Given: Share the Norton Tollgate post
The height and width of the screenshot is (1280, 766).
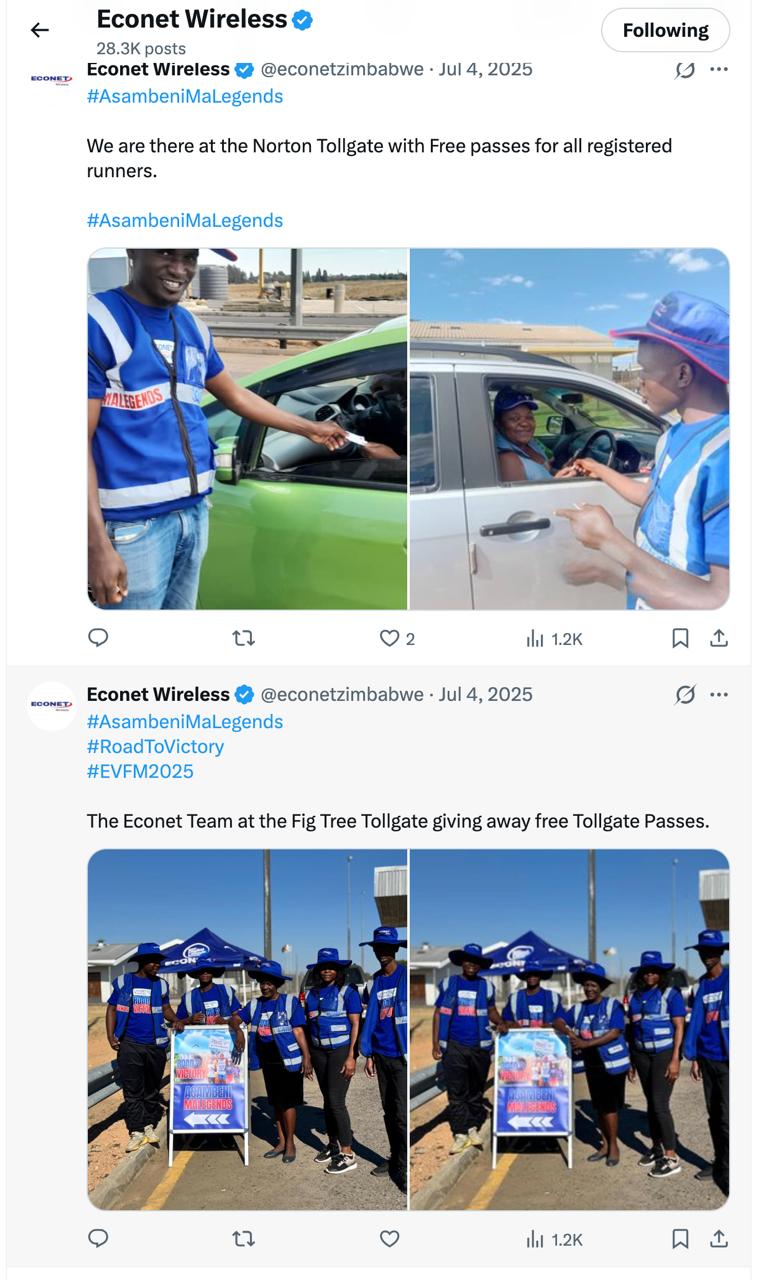Looking at the screenshot, I should pos(718,638).
